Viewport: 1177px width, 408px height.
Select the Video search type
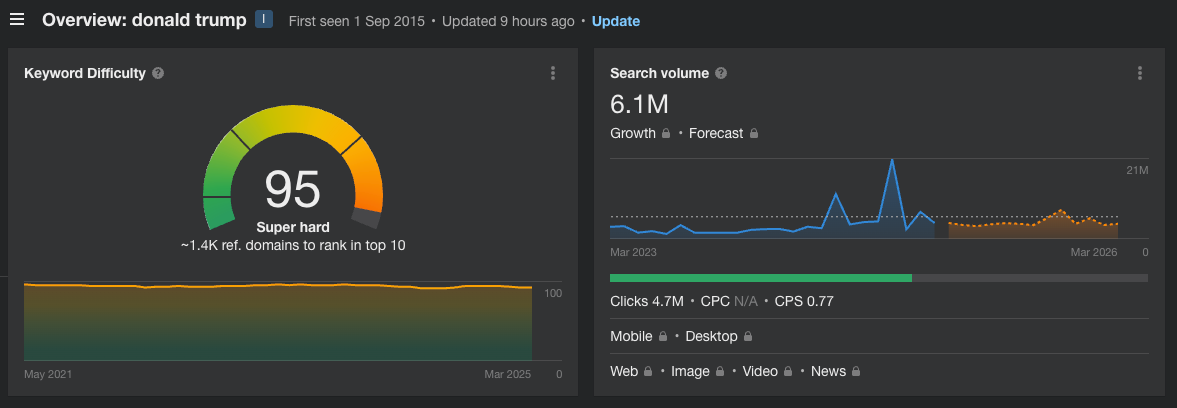point(760,371)
